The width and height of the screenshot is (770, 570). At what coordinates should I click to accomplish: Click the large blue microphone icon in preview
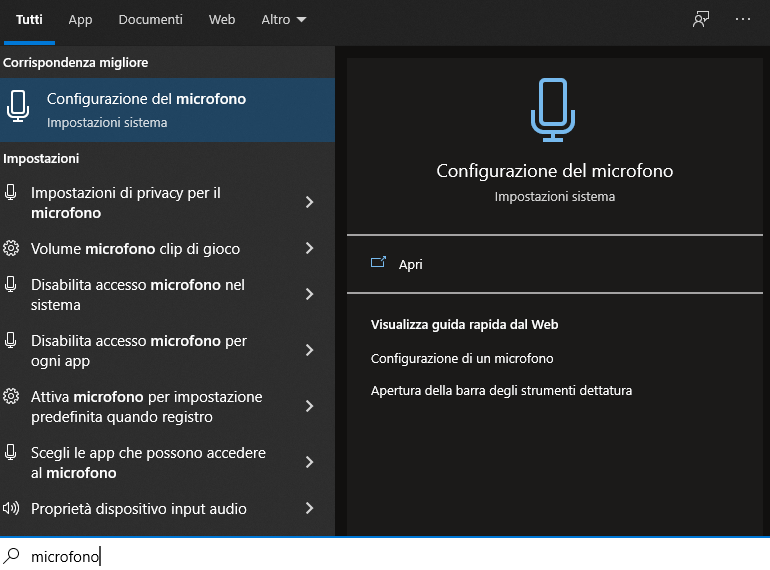click(553, 110)
